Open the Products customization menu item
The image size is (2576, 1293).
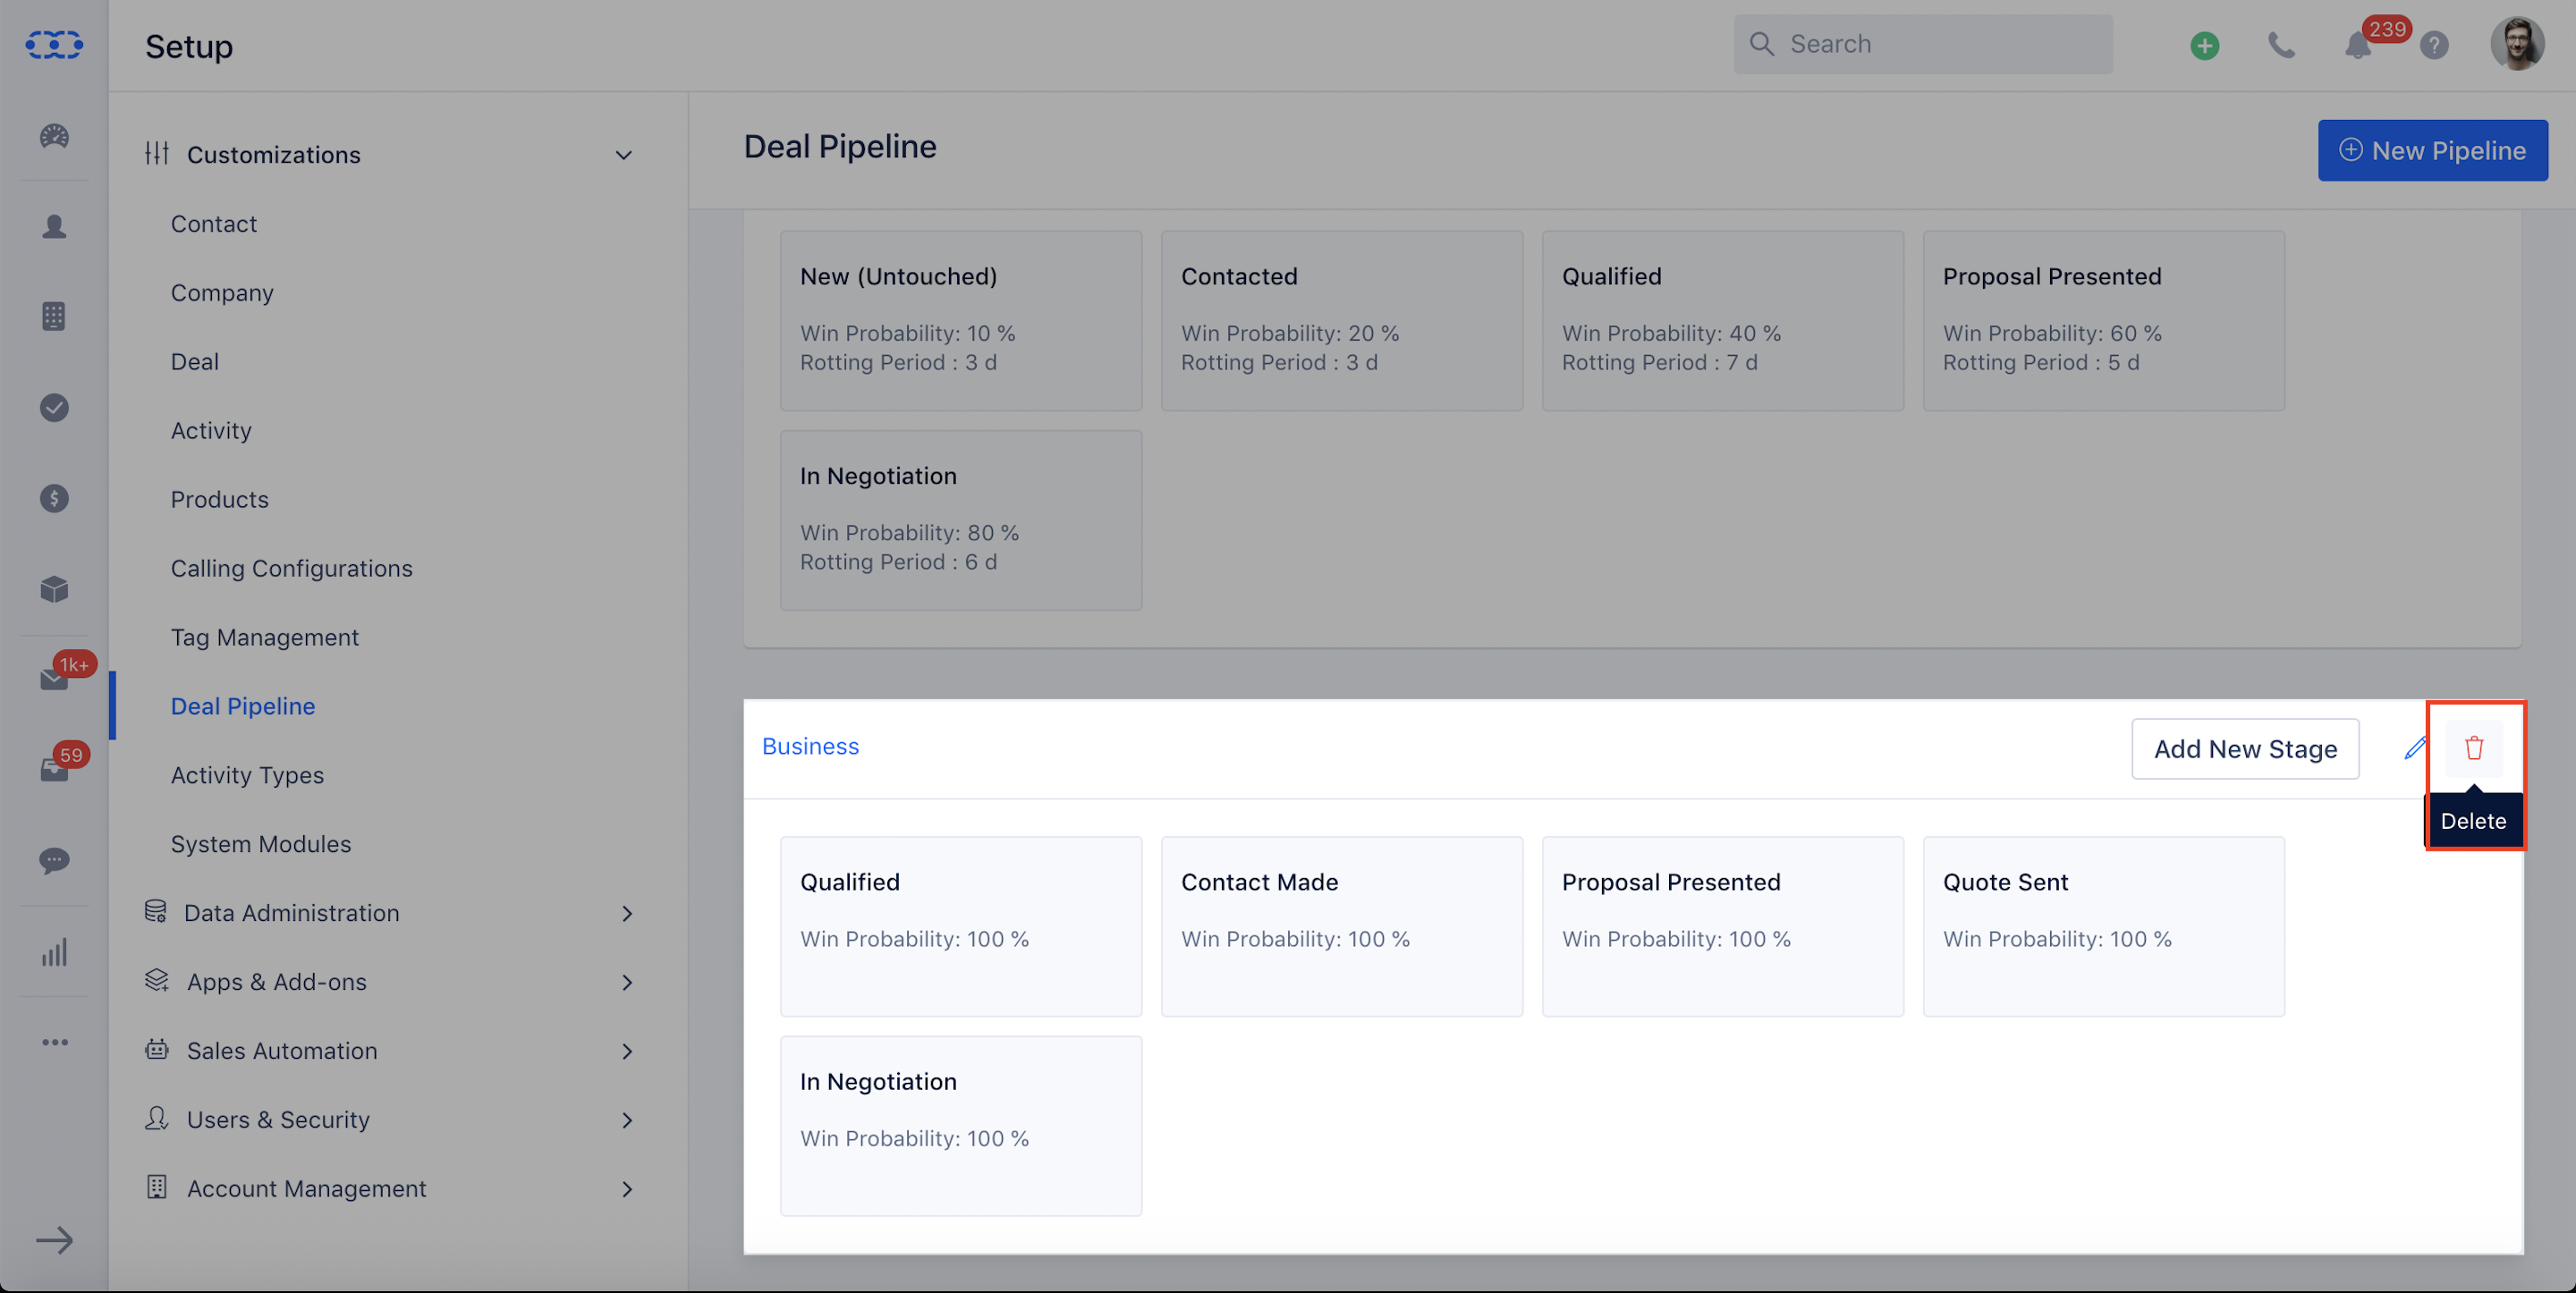[x=219, y=500]
